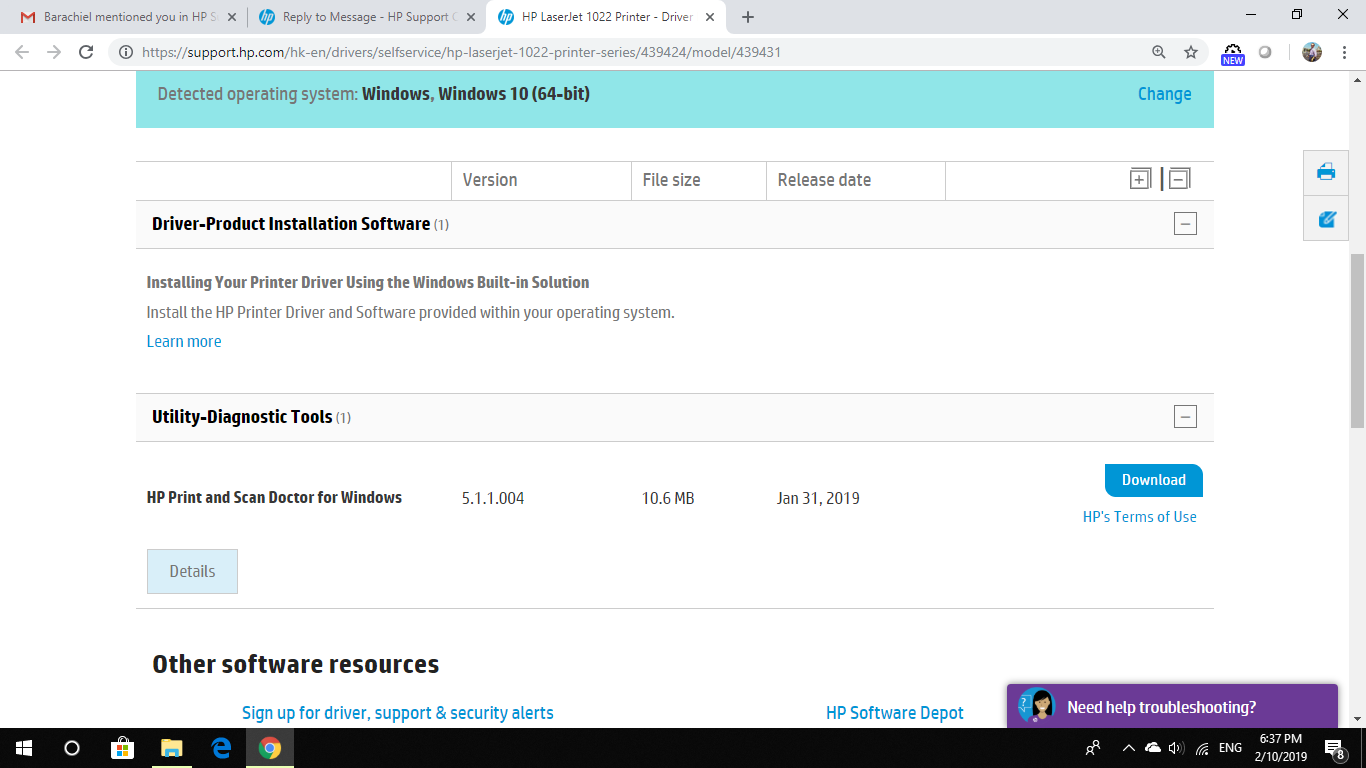Collapse the Driver-Product Installation Software section

click(1185, 224)
